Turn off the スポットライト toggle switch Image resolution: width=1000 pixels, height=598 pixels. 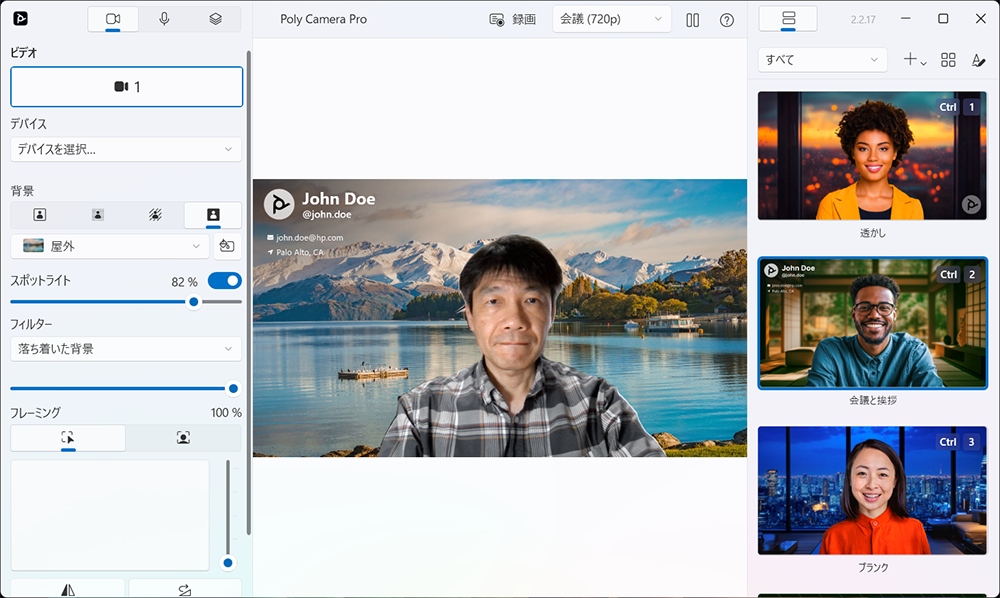(224, 281)
